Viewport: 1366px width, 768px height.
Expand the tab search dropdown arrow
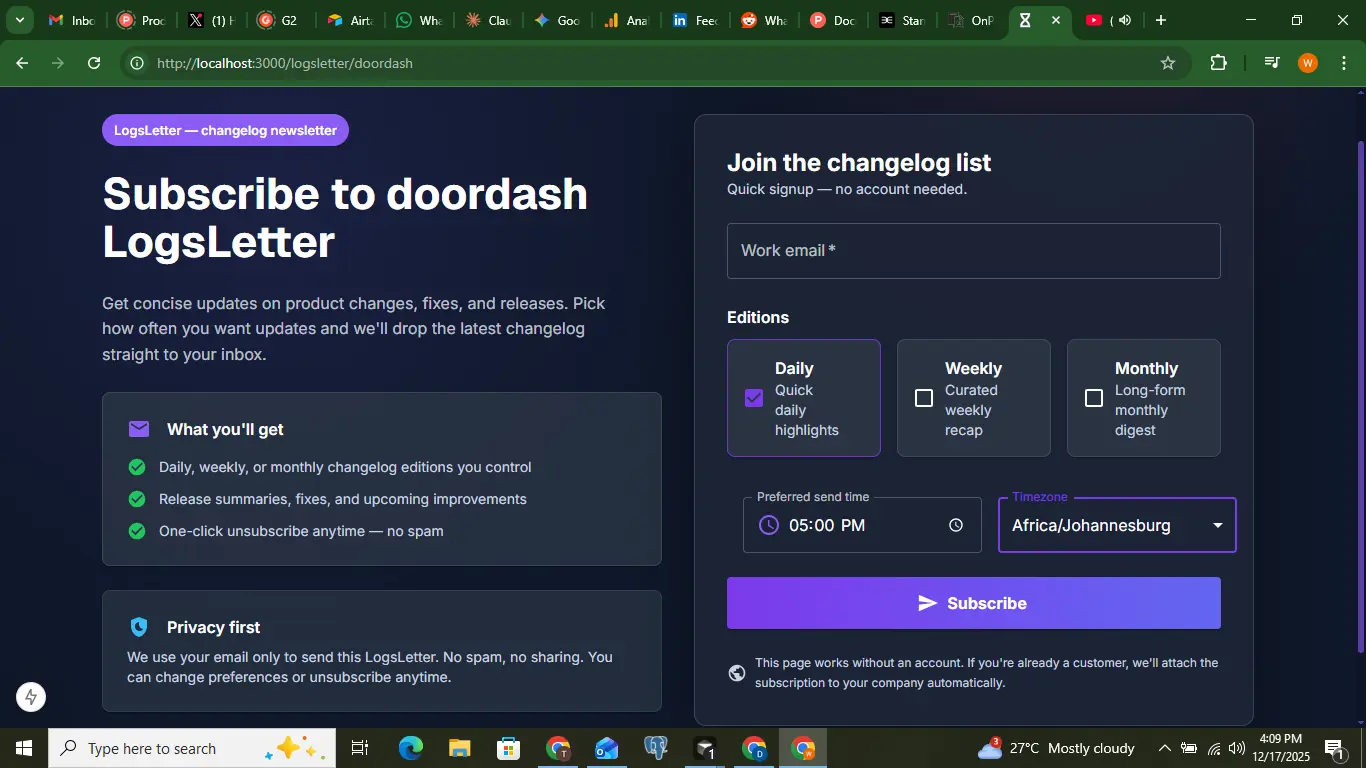point(19,20)
